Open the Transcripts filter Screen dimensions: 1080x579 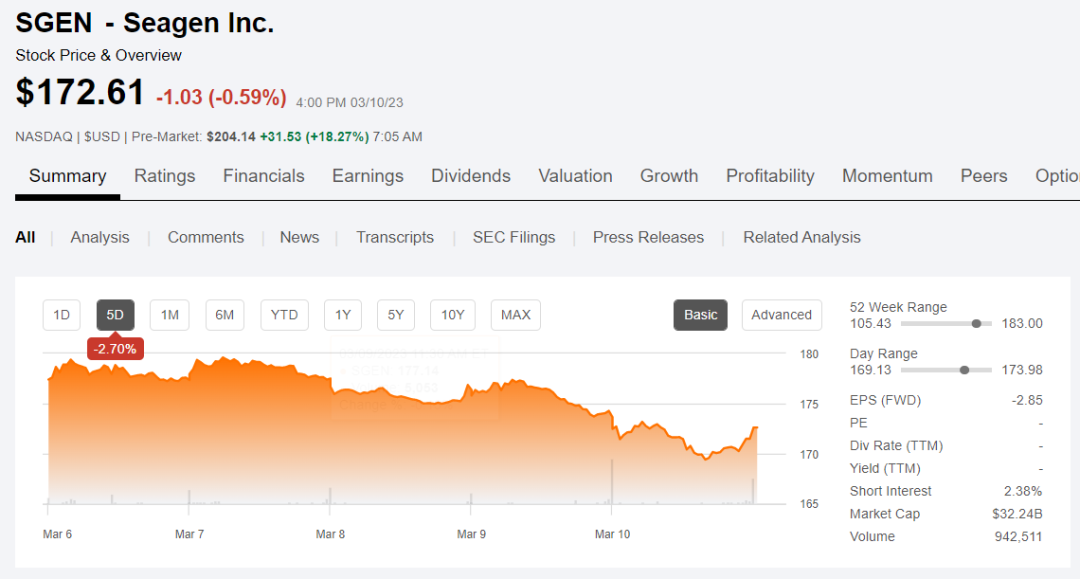(395, 237)
